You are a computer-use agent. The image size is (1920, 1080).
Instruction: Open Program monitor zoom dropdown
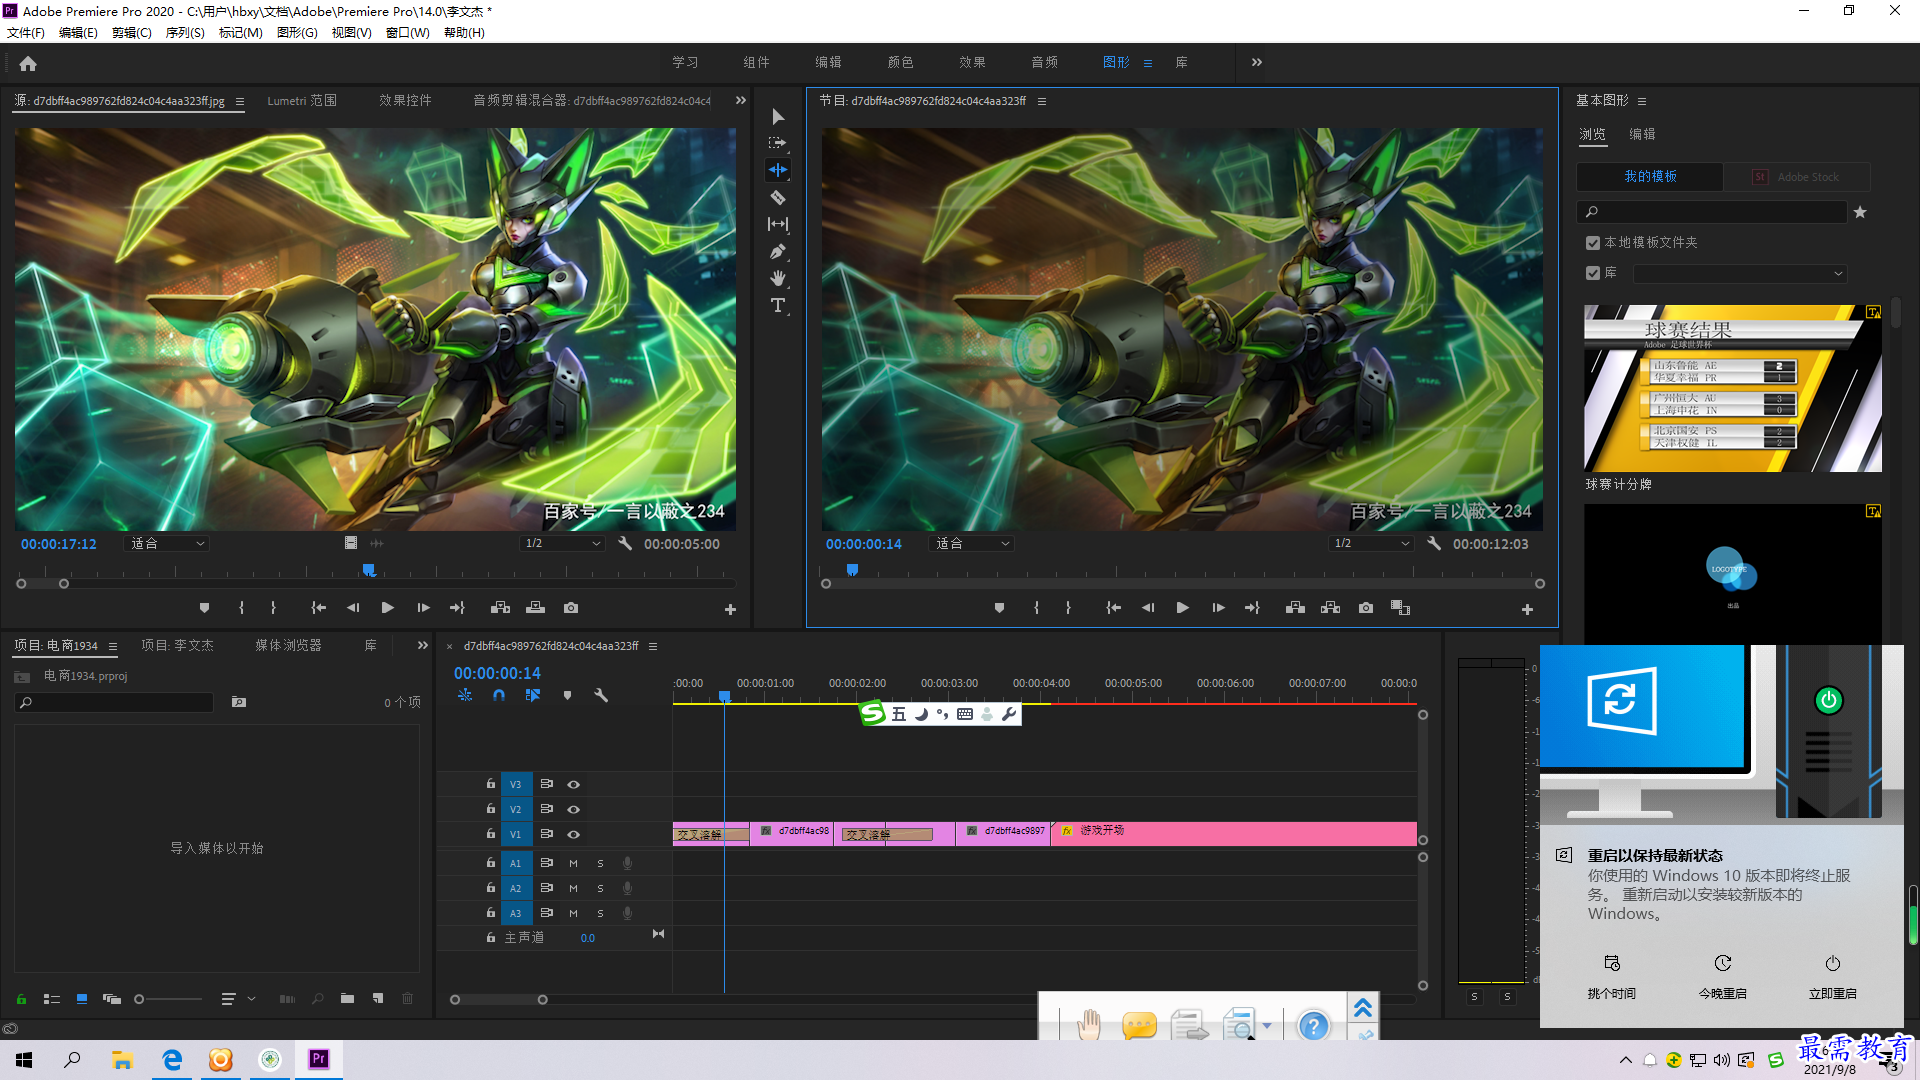coord(973,543)
